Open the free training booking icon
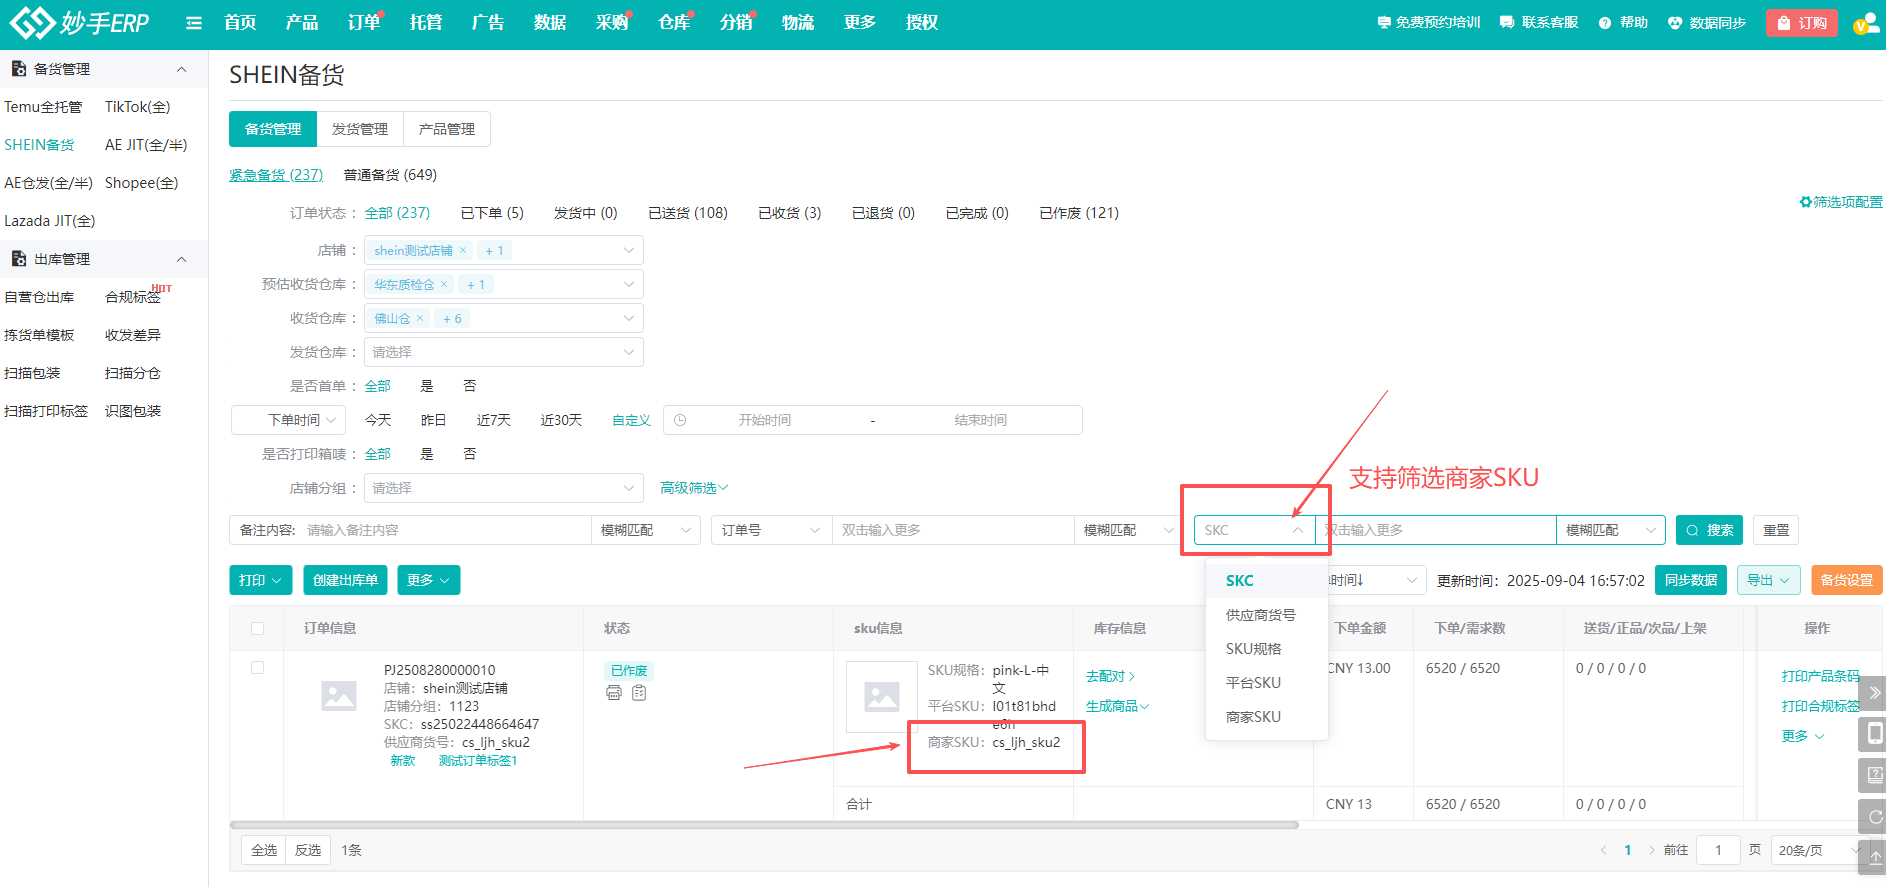Image resolution: width=1886 pixels, height=887 pixels. pos(1384,22)
